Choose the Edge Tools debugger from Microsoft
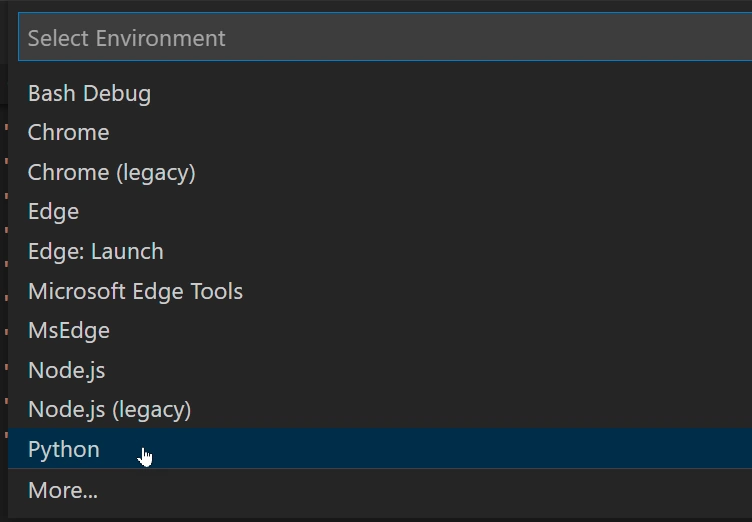Image resolution: width=752 pixels, height=522 pixels. tap(136, 291)
